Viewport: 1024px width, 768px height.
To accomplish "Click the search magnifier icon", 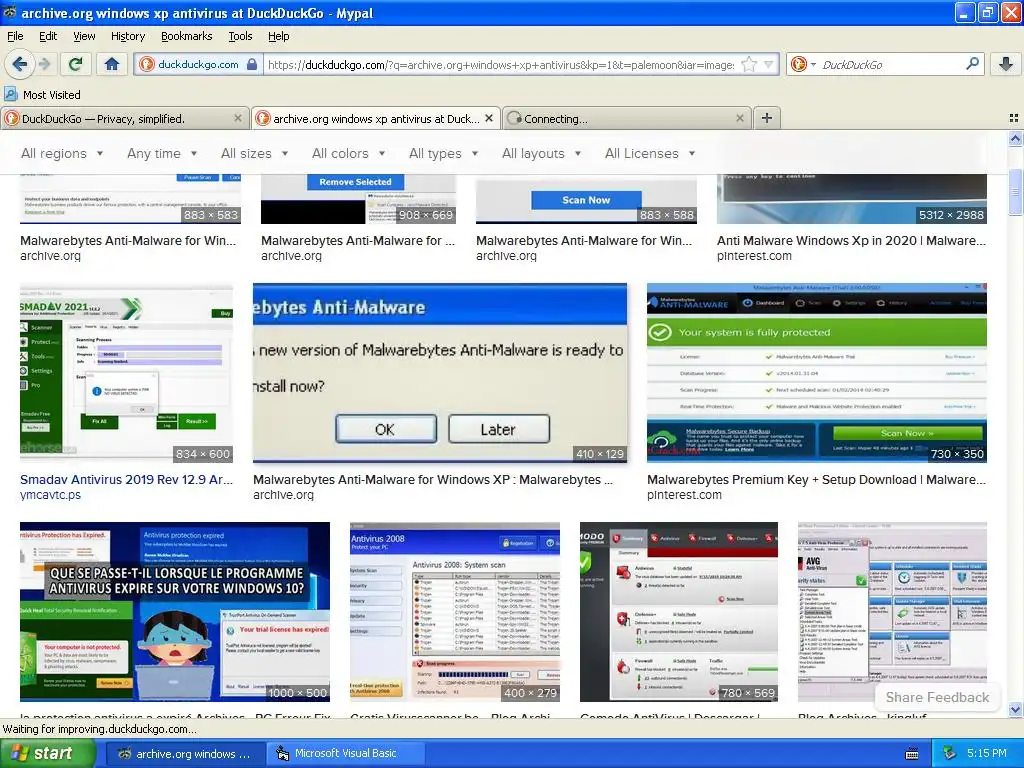I will coord(972,63).
